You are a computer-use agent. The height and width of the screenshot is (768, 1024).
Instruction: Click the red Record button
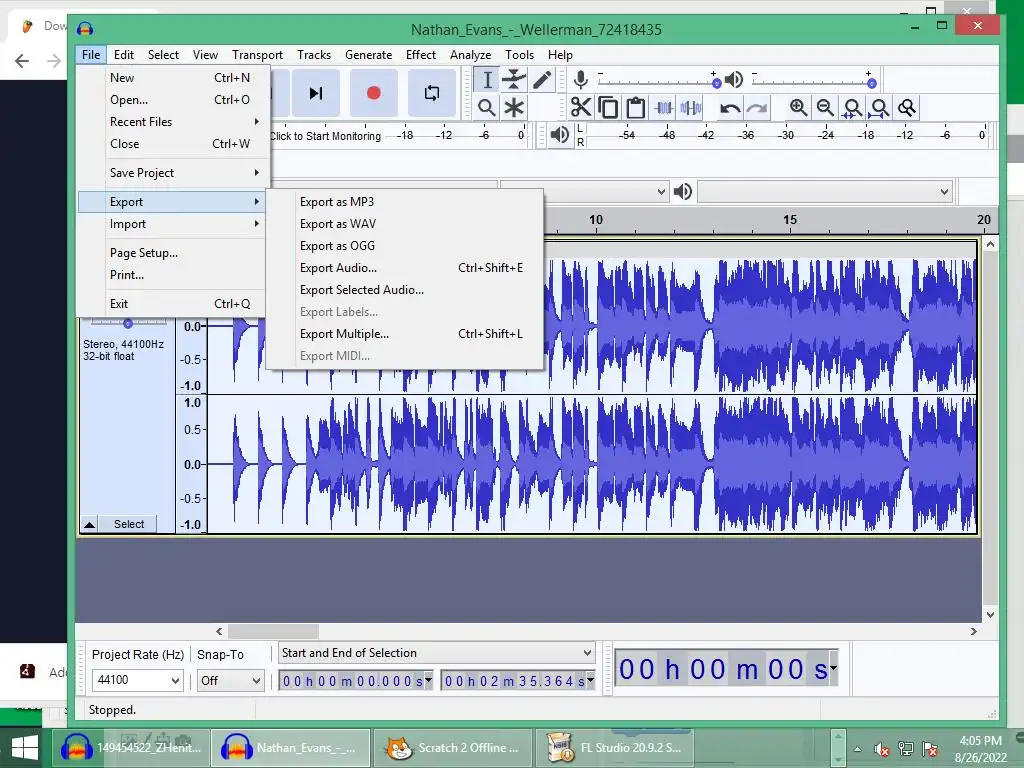tap(374, 93)
